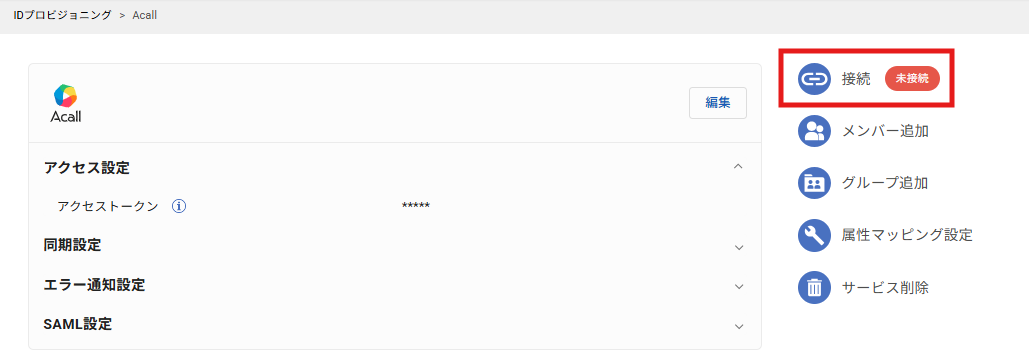The width and height of the screenshot is (1029, 363).
Task: Expand the SAML設定 section chevron
Action: tap(739, 326)
